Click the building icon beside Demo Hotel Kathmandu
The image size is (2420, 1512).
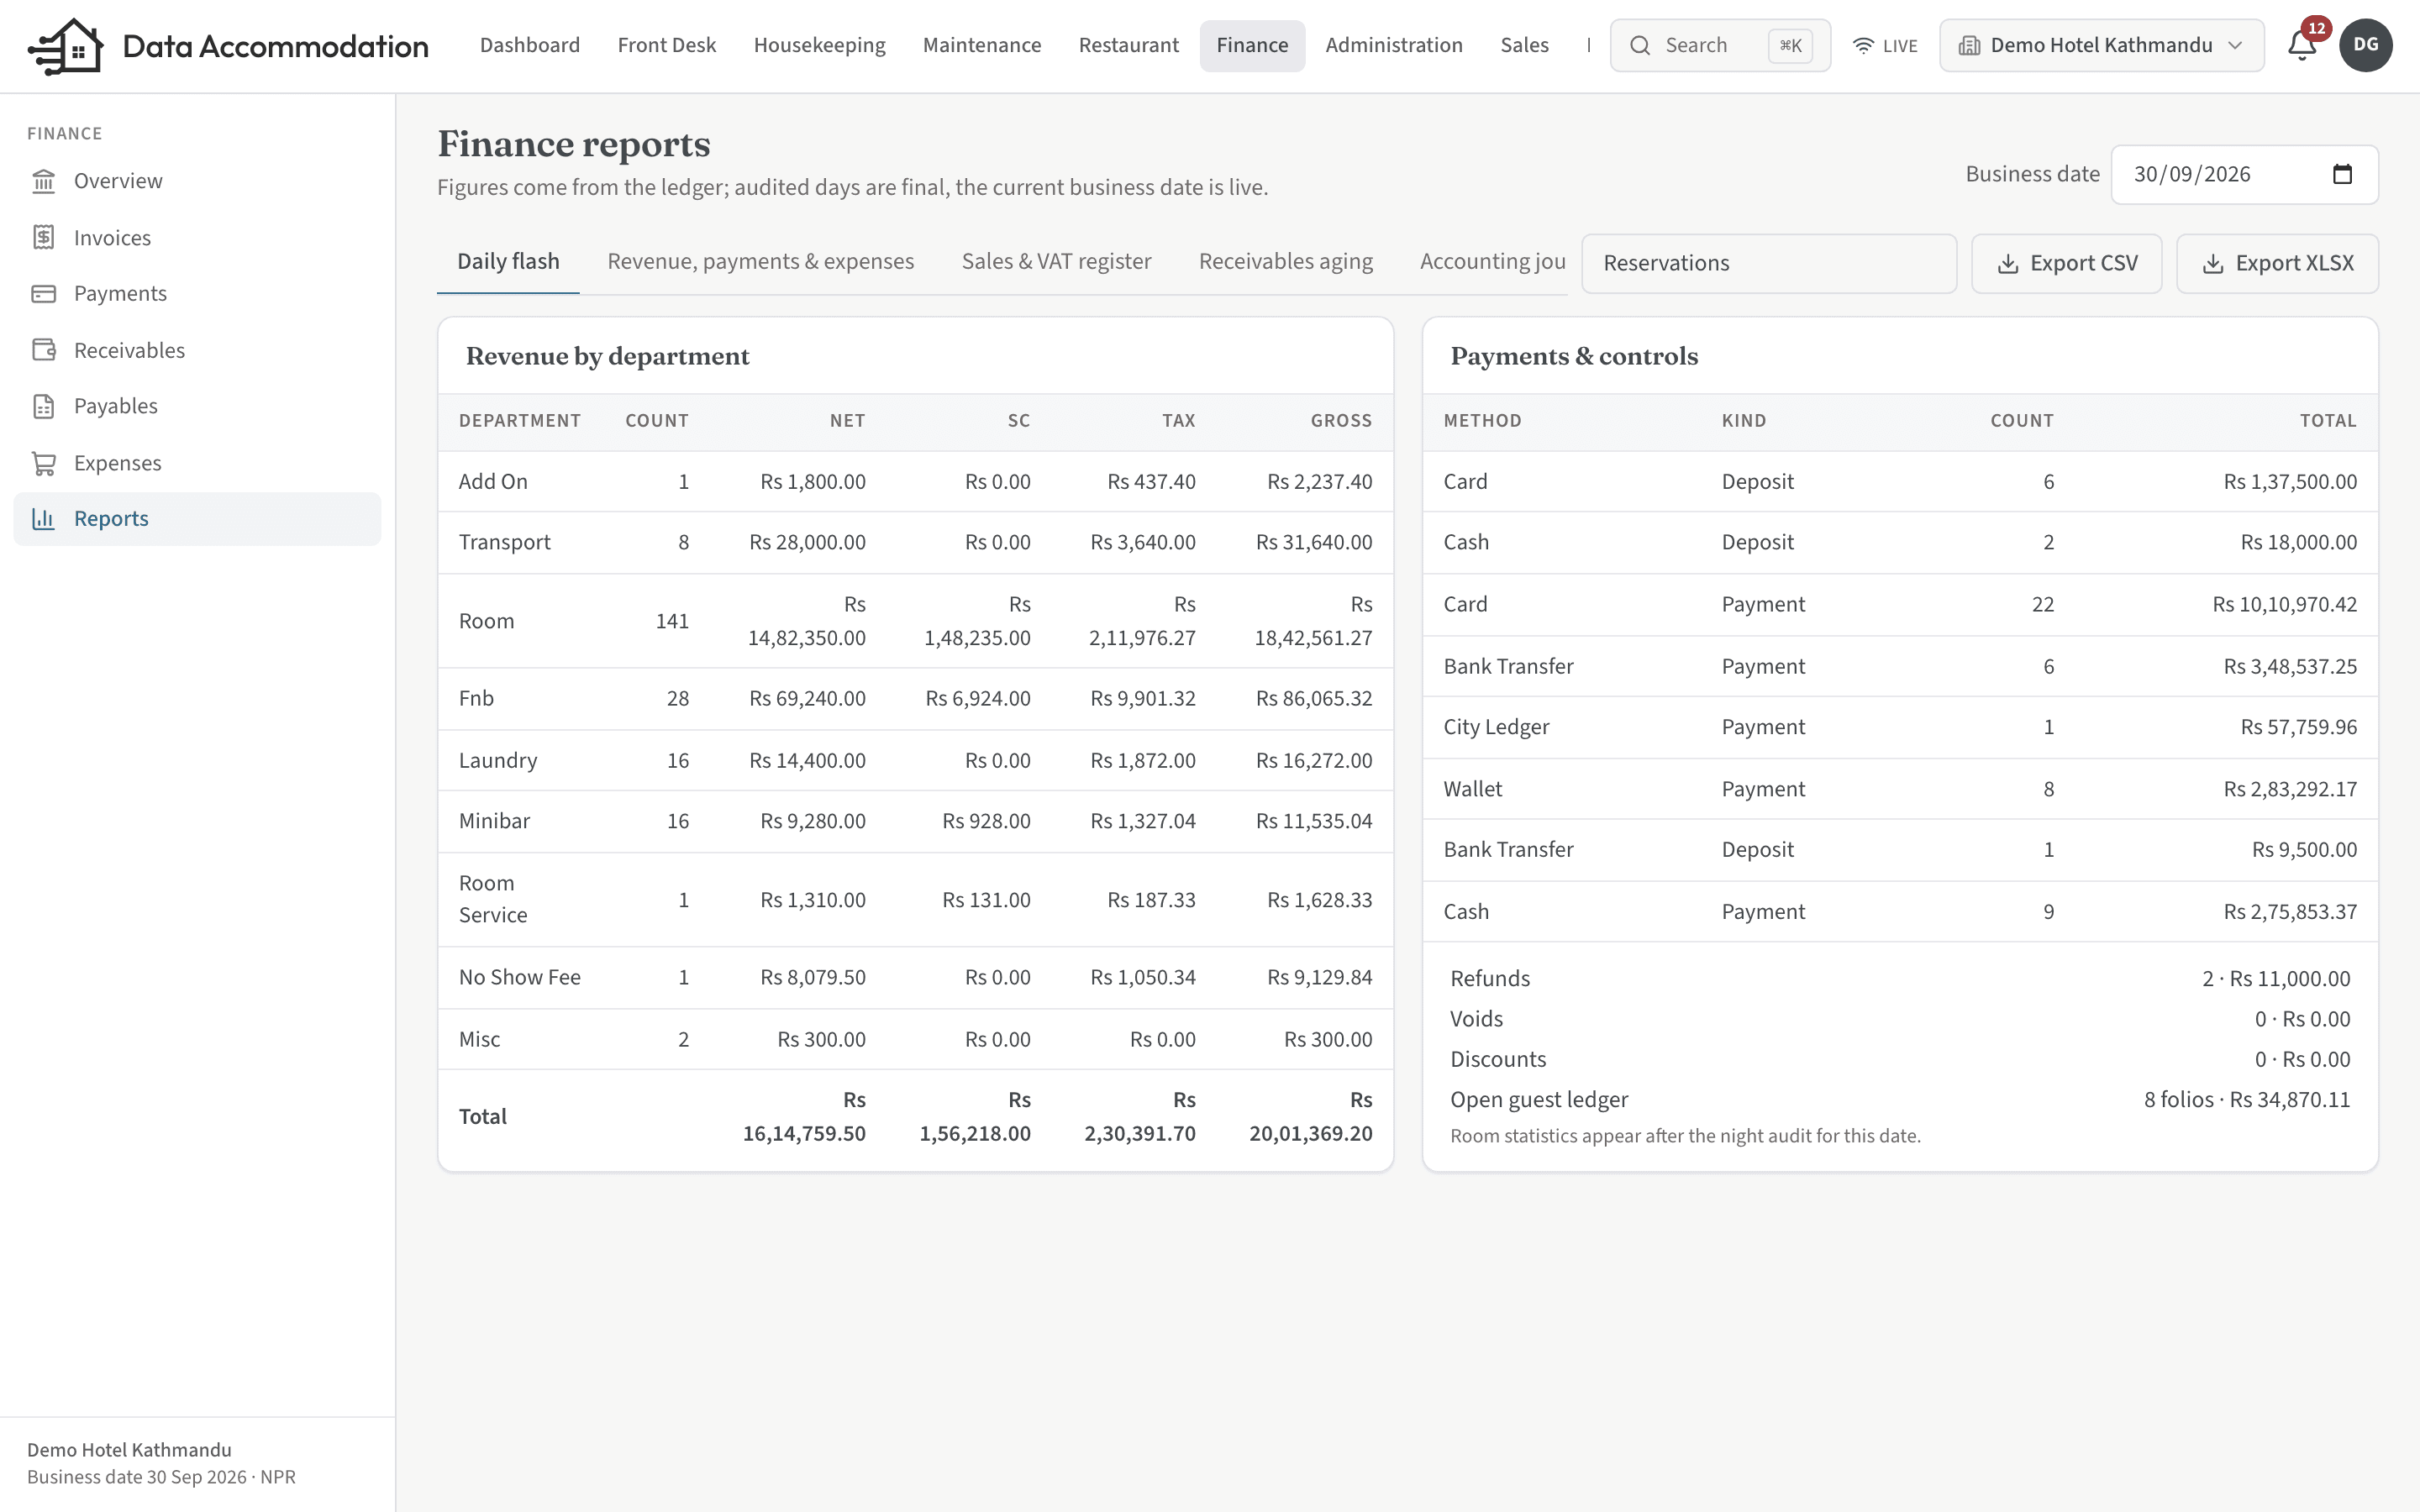(1969, 45)
